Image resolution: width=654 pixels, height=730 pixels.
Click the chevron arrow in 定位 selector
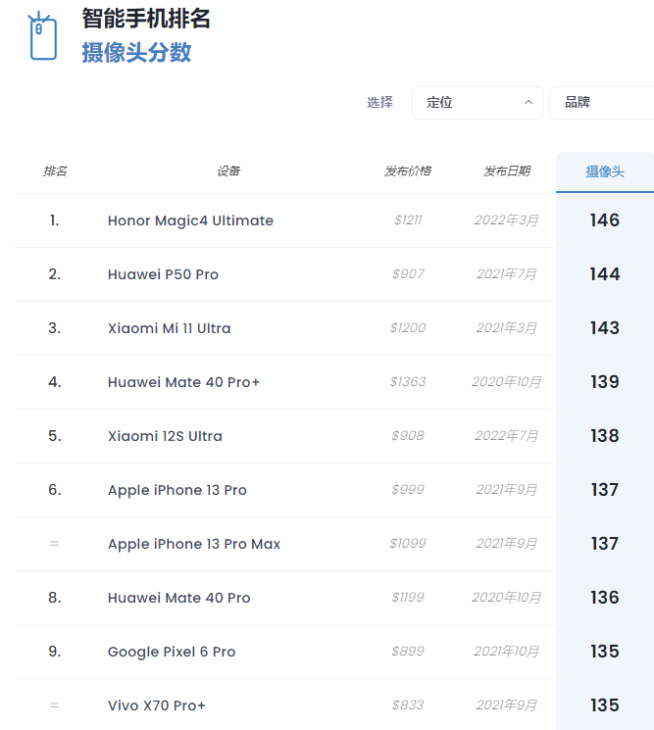[528, 102]
